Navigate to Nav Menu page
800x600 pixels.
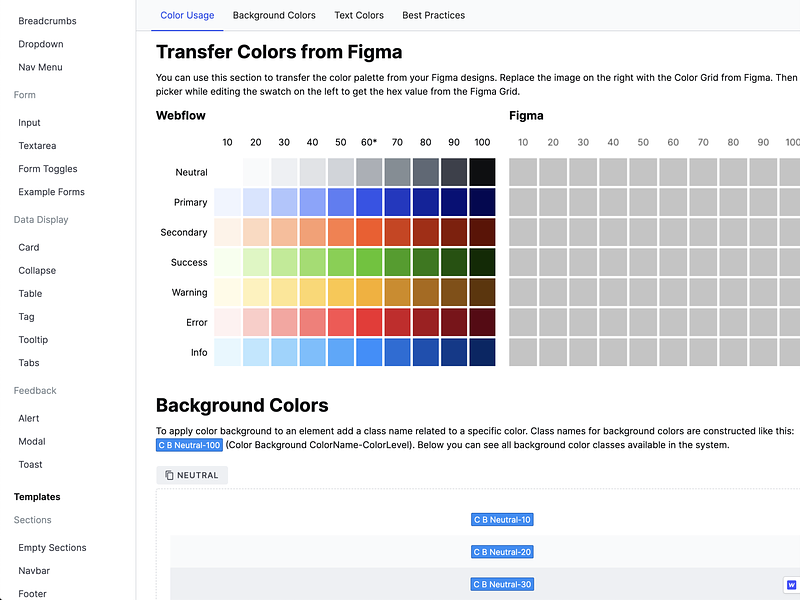pos(40,67)
